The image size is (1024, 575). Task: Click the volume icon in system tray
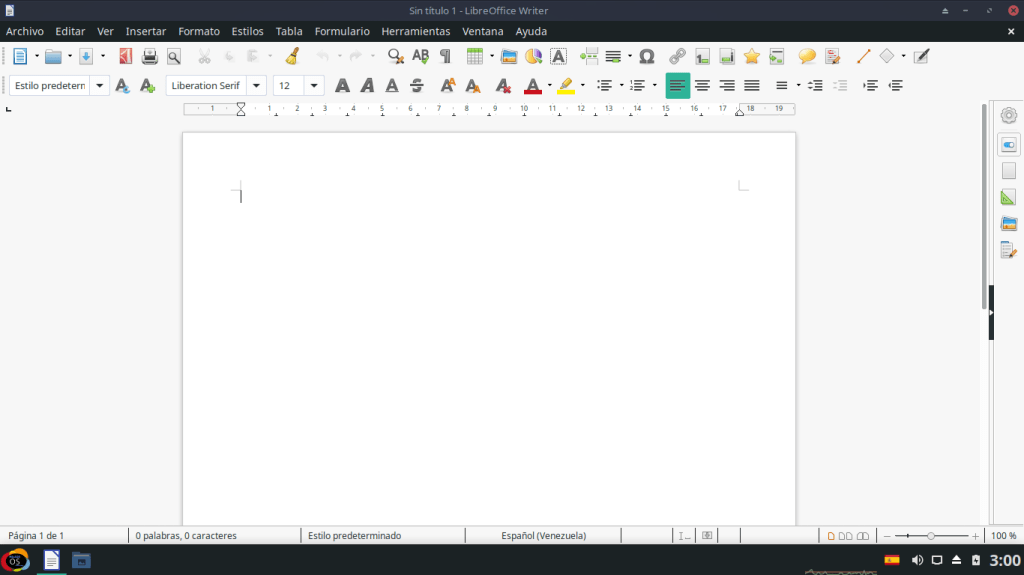click(x=917, y=560)
